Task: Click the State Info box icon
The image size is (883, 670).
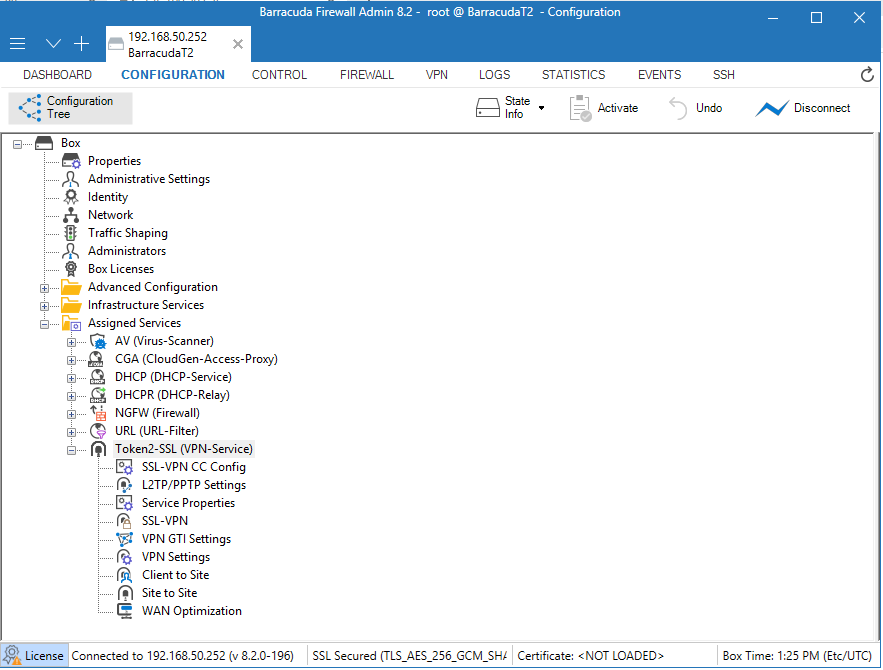Action: point(488,108)
